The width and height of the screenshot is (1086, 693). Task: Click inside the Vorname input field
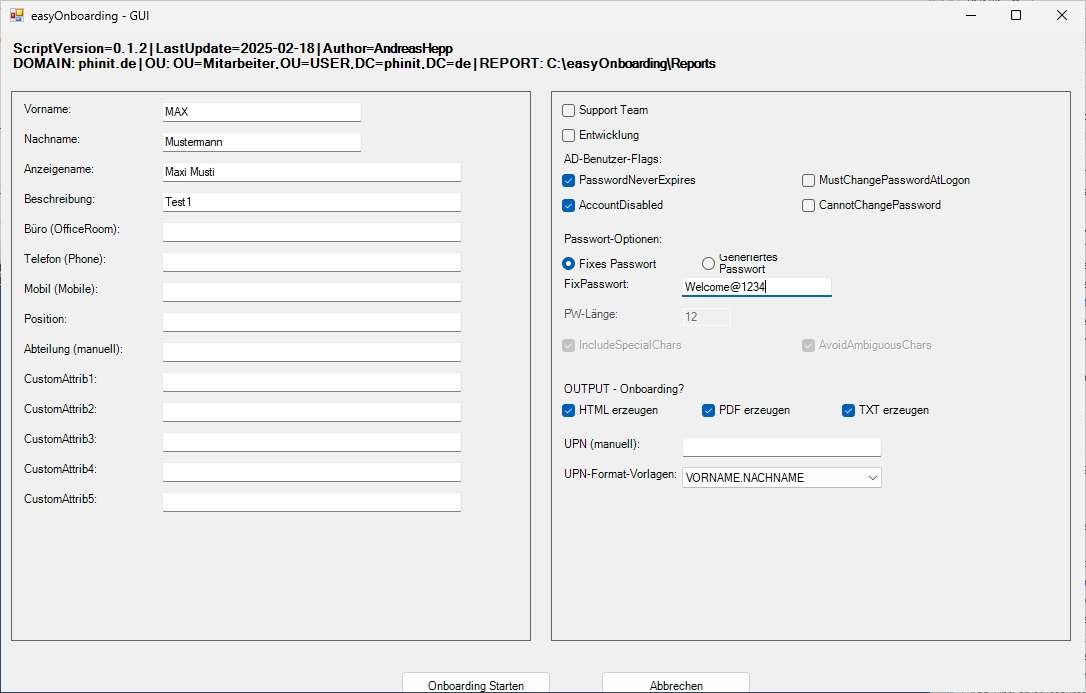260,112
